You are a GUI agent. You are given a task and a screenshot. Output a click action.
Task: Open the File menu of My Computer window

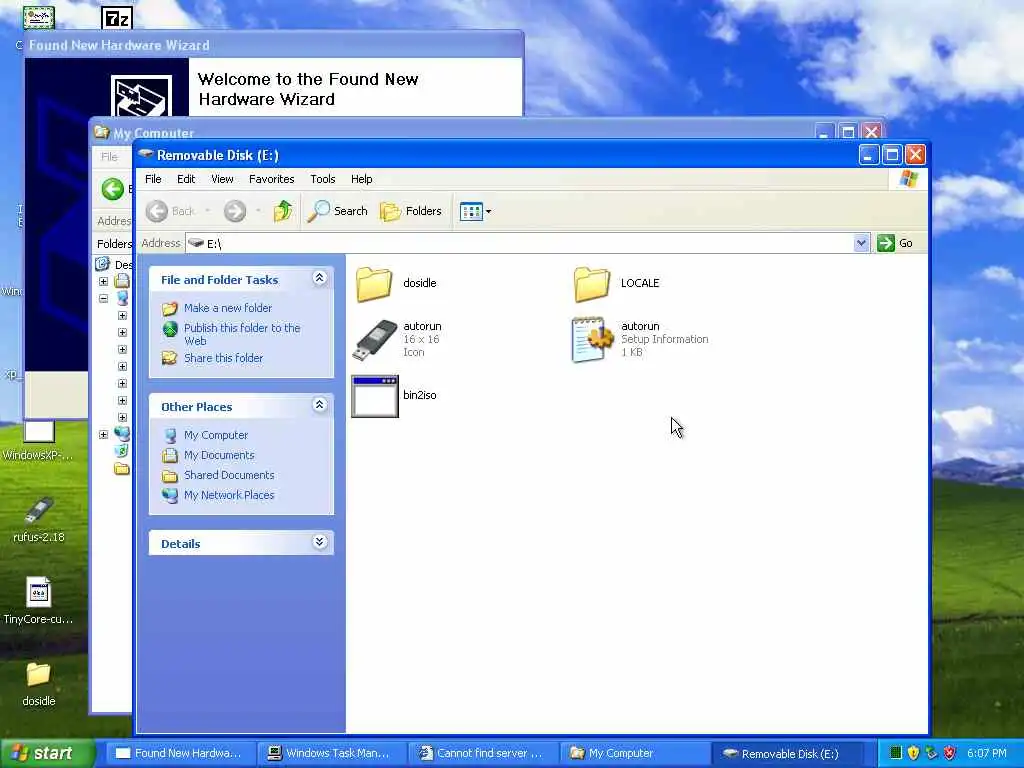tap(109, 157)
